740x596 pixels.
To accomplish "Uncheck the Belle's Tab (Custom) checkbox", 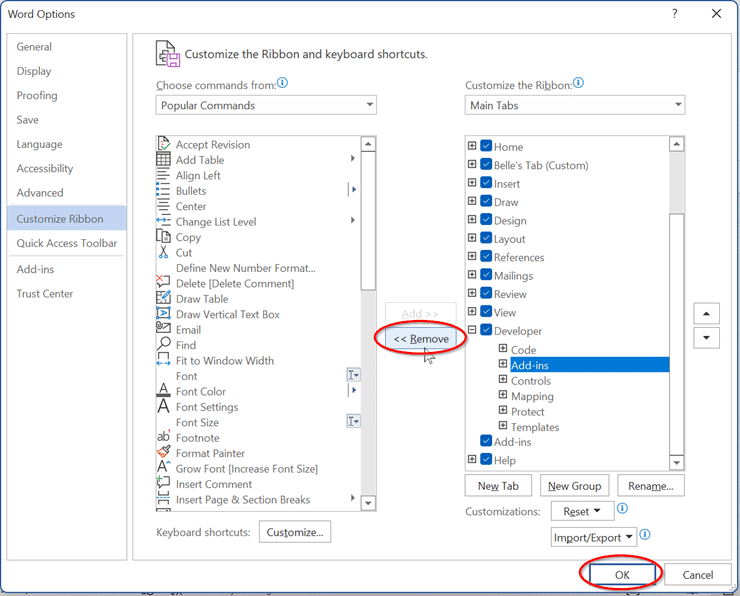I will [486, 164].
